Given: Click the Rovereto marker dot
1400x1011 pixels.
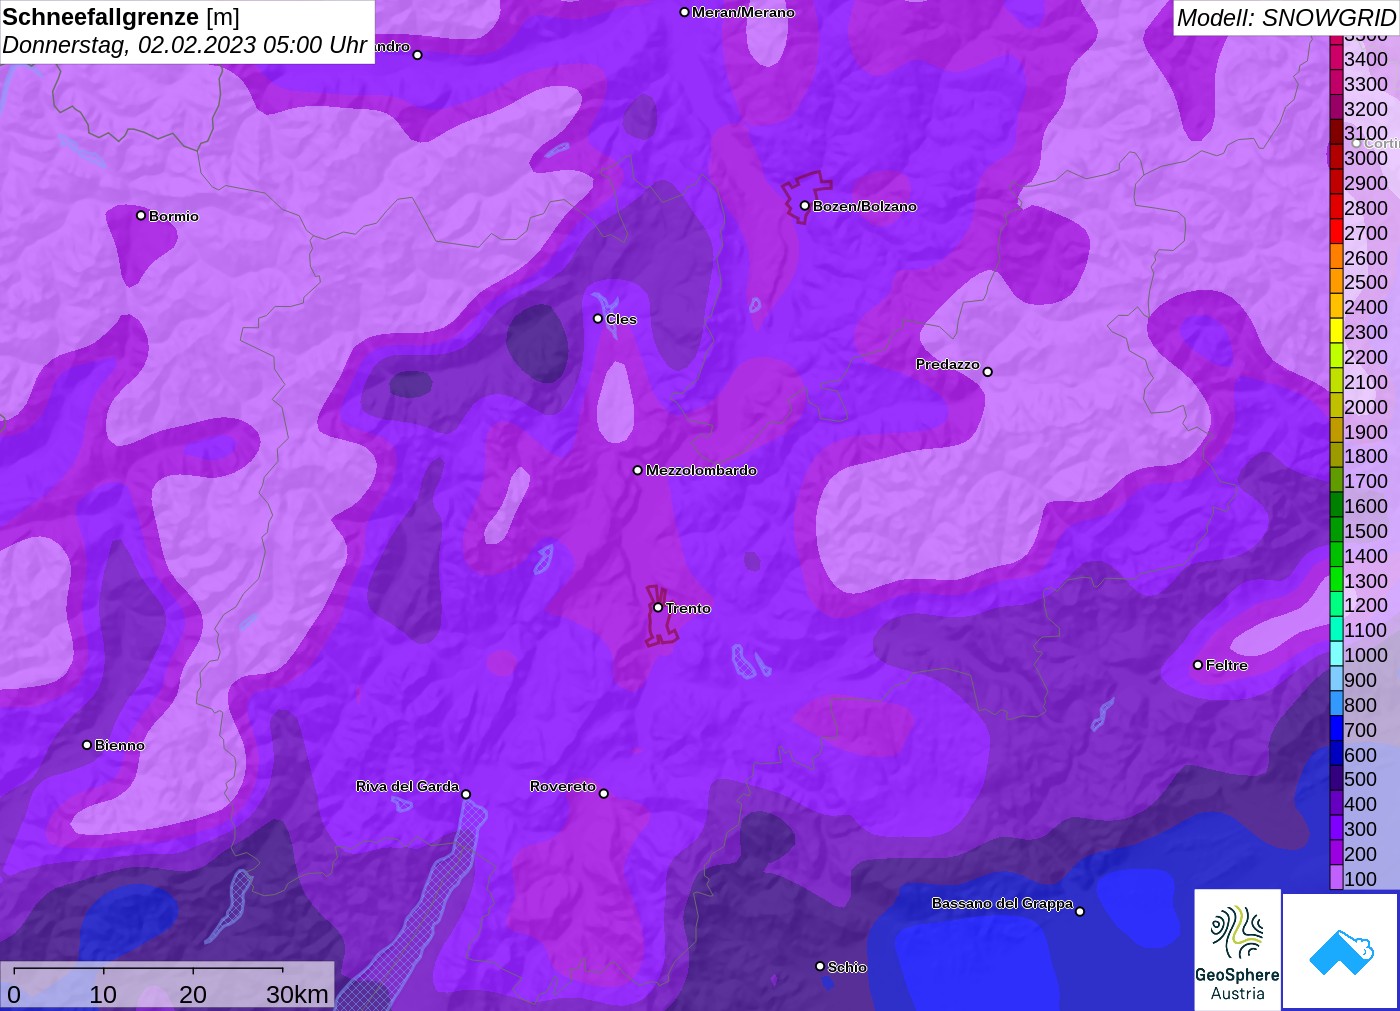Looking at the screenshot, I should coord(604,794).
